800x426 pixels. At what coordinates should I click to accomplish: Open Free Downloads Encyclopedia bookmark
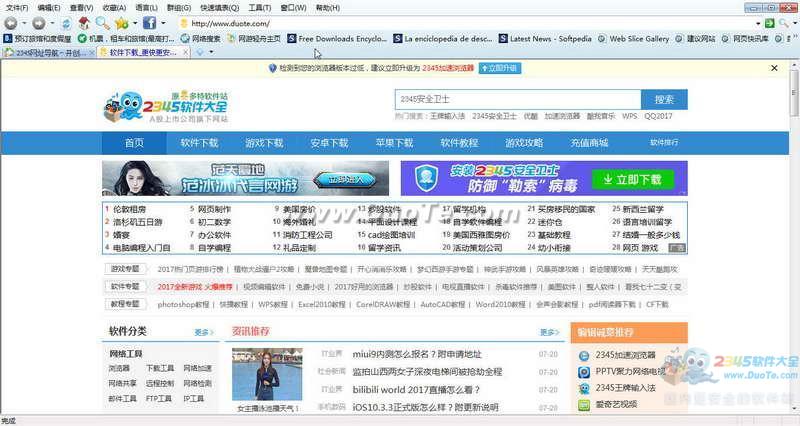[337, 38]
